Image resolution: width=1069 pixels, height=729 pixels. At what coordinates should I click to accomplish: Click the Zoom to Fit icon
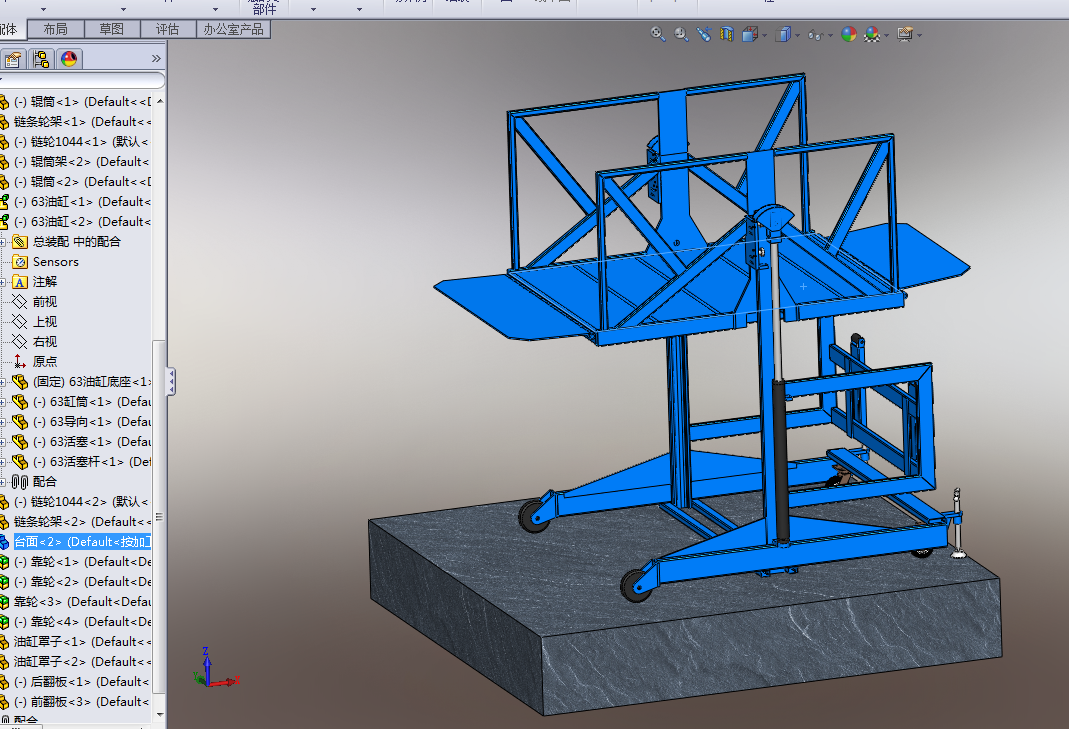pyautogui.click(x=657, y=34)
